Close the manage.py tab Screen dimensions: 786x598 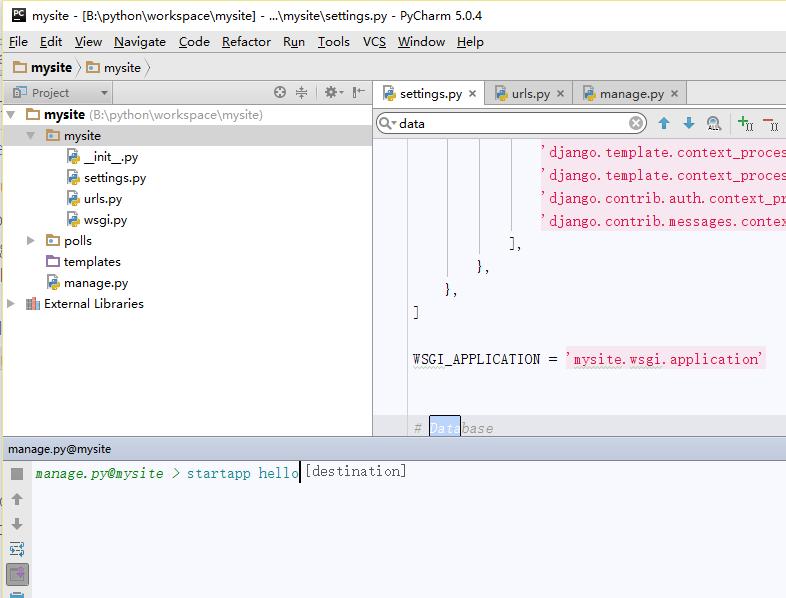674,94
